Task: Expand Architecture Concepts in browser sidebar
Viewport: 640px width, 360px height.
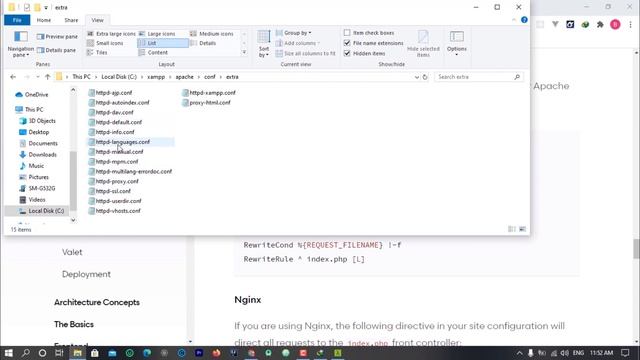Action: pos(97,302)
